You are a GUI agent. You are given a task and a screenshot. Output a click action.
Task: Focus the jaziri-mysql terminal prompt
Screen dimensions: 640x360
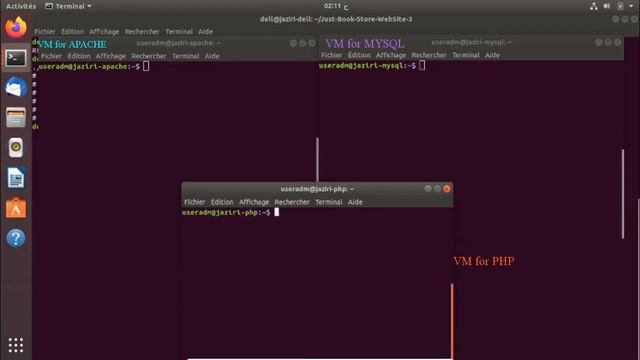point(372,65)
